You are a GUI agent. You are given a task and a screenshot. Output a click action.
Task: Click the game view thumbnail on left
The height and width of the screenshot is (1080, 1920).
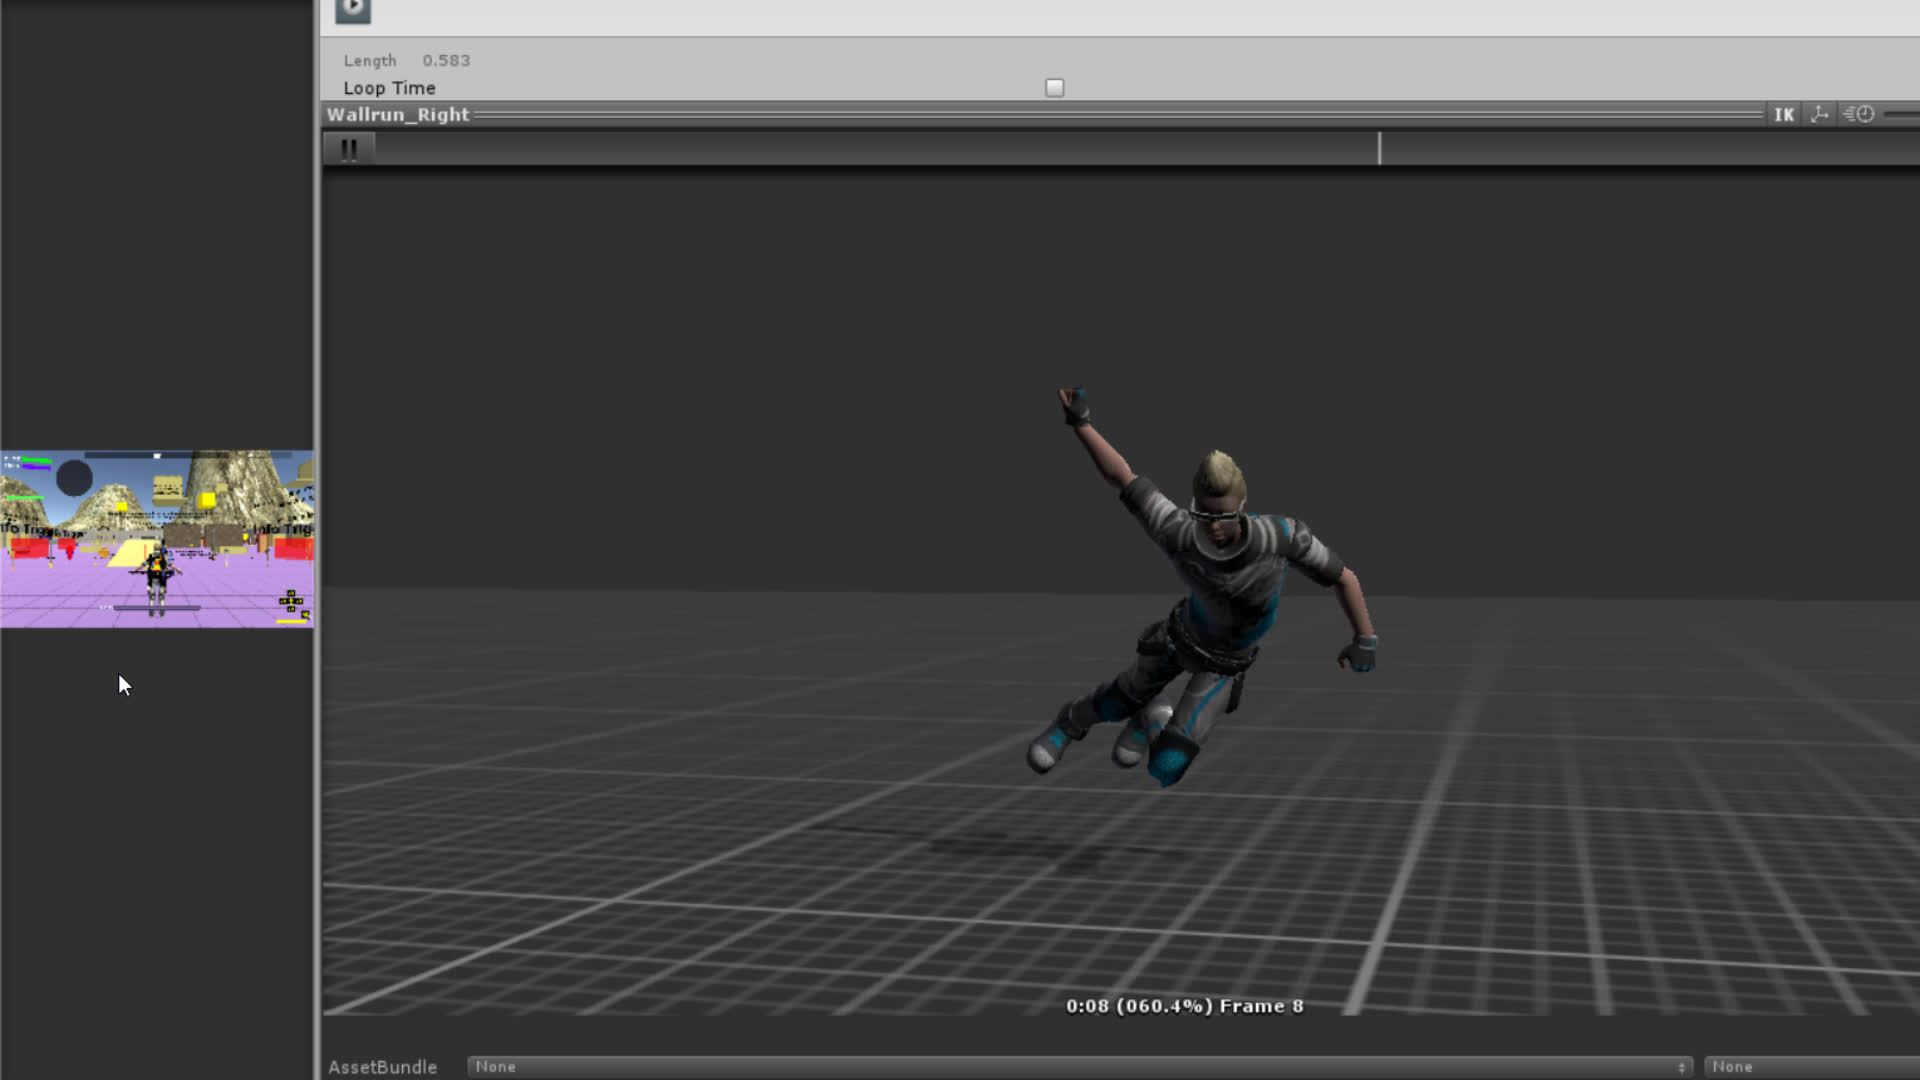coord(157,539)
